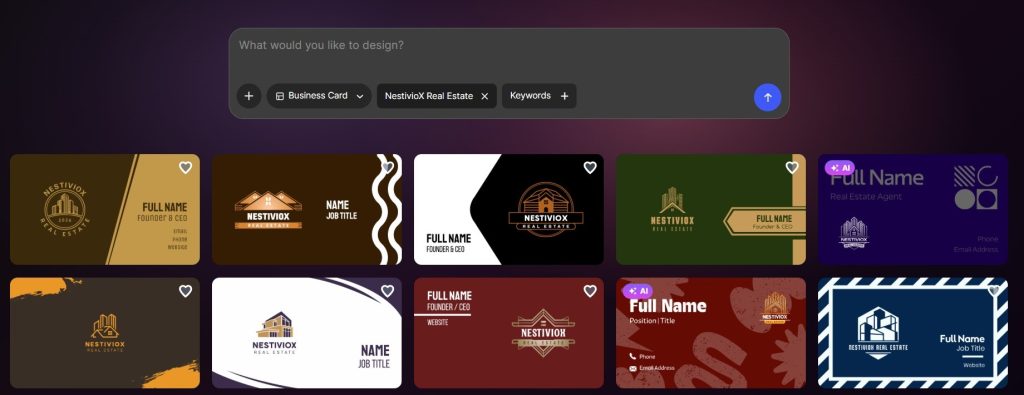This screenshot has height=395, width=1024.
Task: Open the white purple-curve house card template
Action: coord(307,333)
